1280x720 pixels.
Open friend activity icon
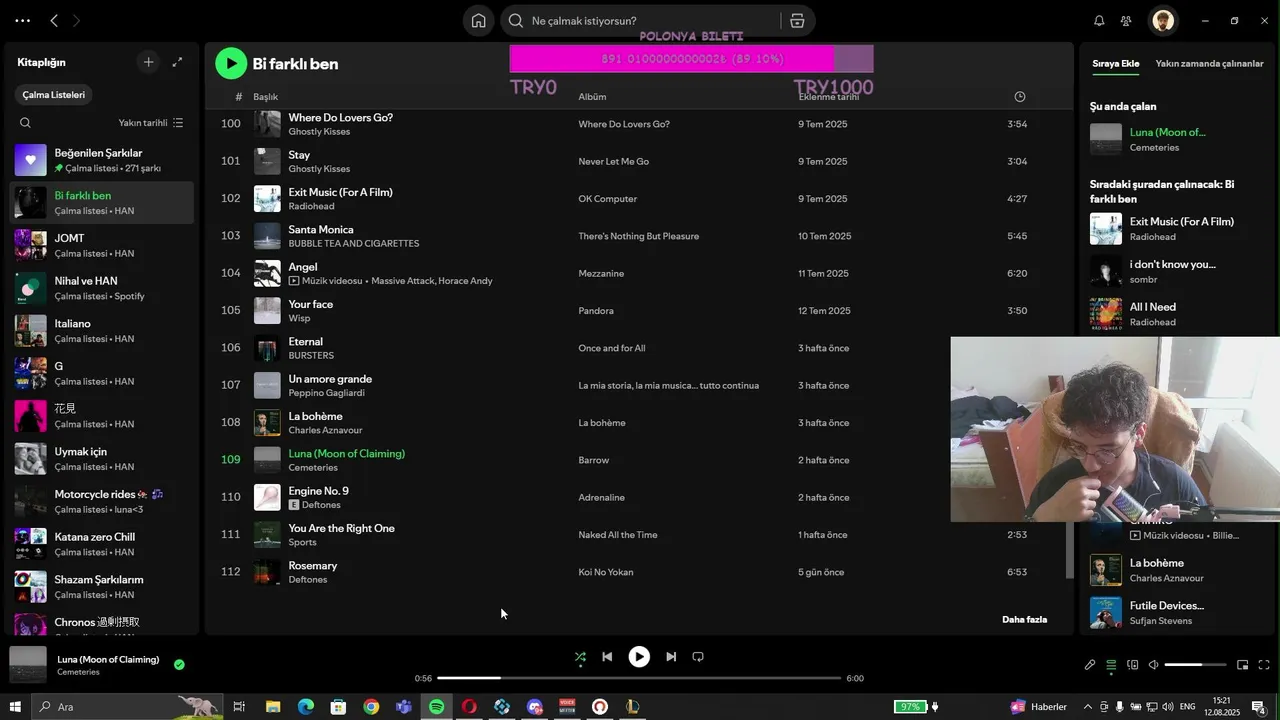(1126, 21)
